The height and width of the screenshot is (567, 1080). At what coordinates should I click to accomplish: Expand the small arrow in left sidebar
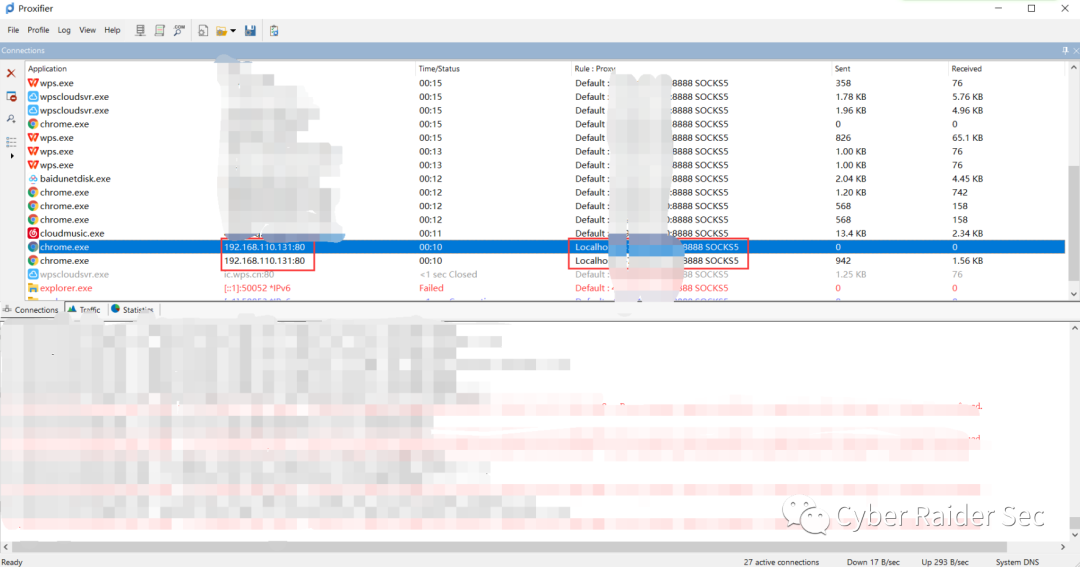12,156
